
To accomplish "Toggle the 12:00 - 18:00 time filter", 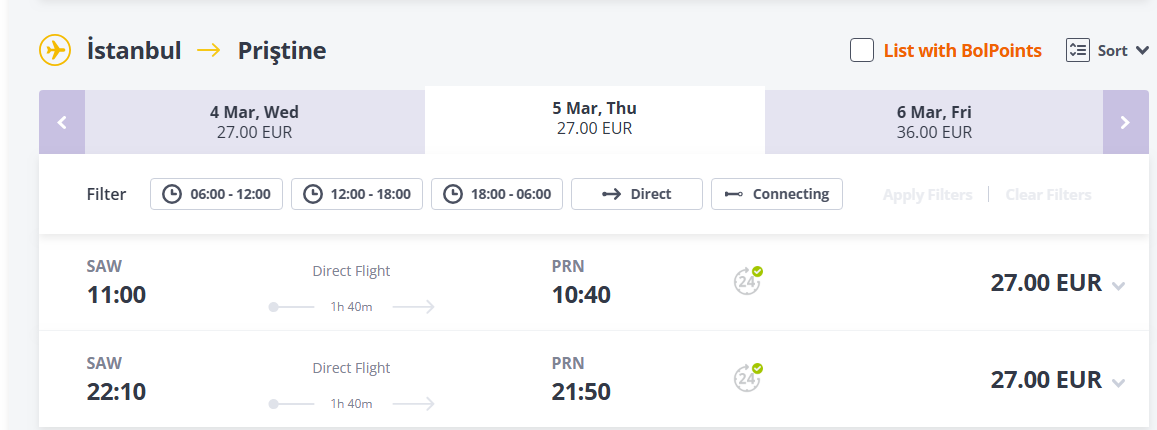I will (357, 194).
